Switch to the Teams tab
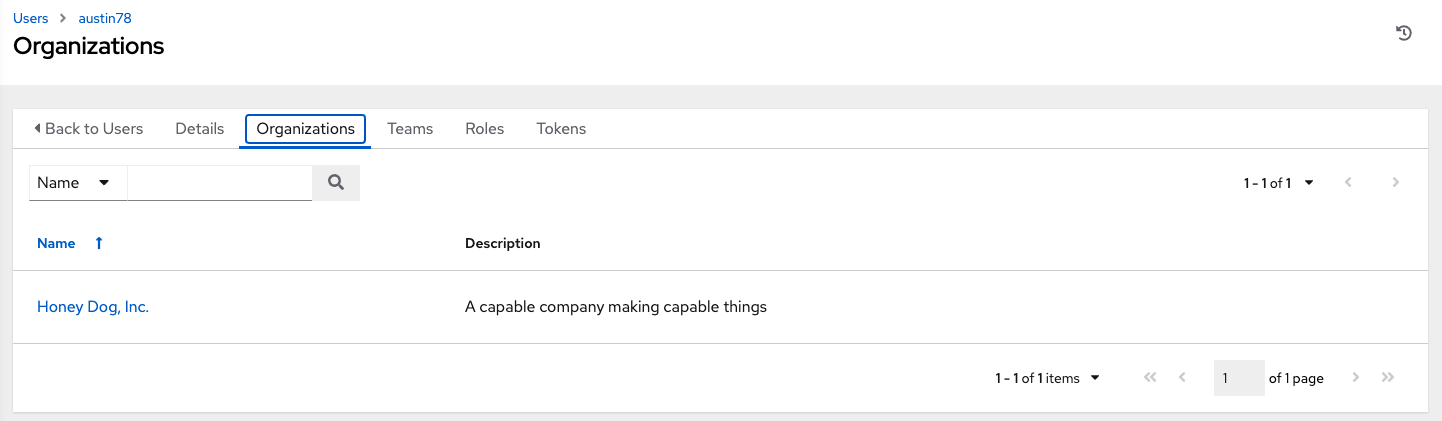Viewport: 1442px width, 421px height. pyautogui.click(x=410, y=129)
